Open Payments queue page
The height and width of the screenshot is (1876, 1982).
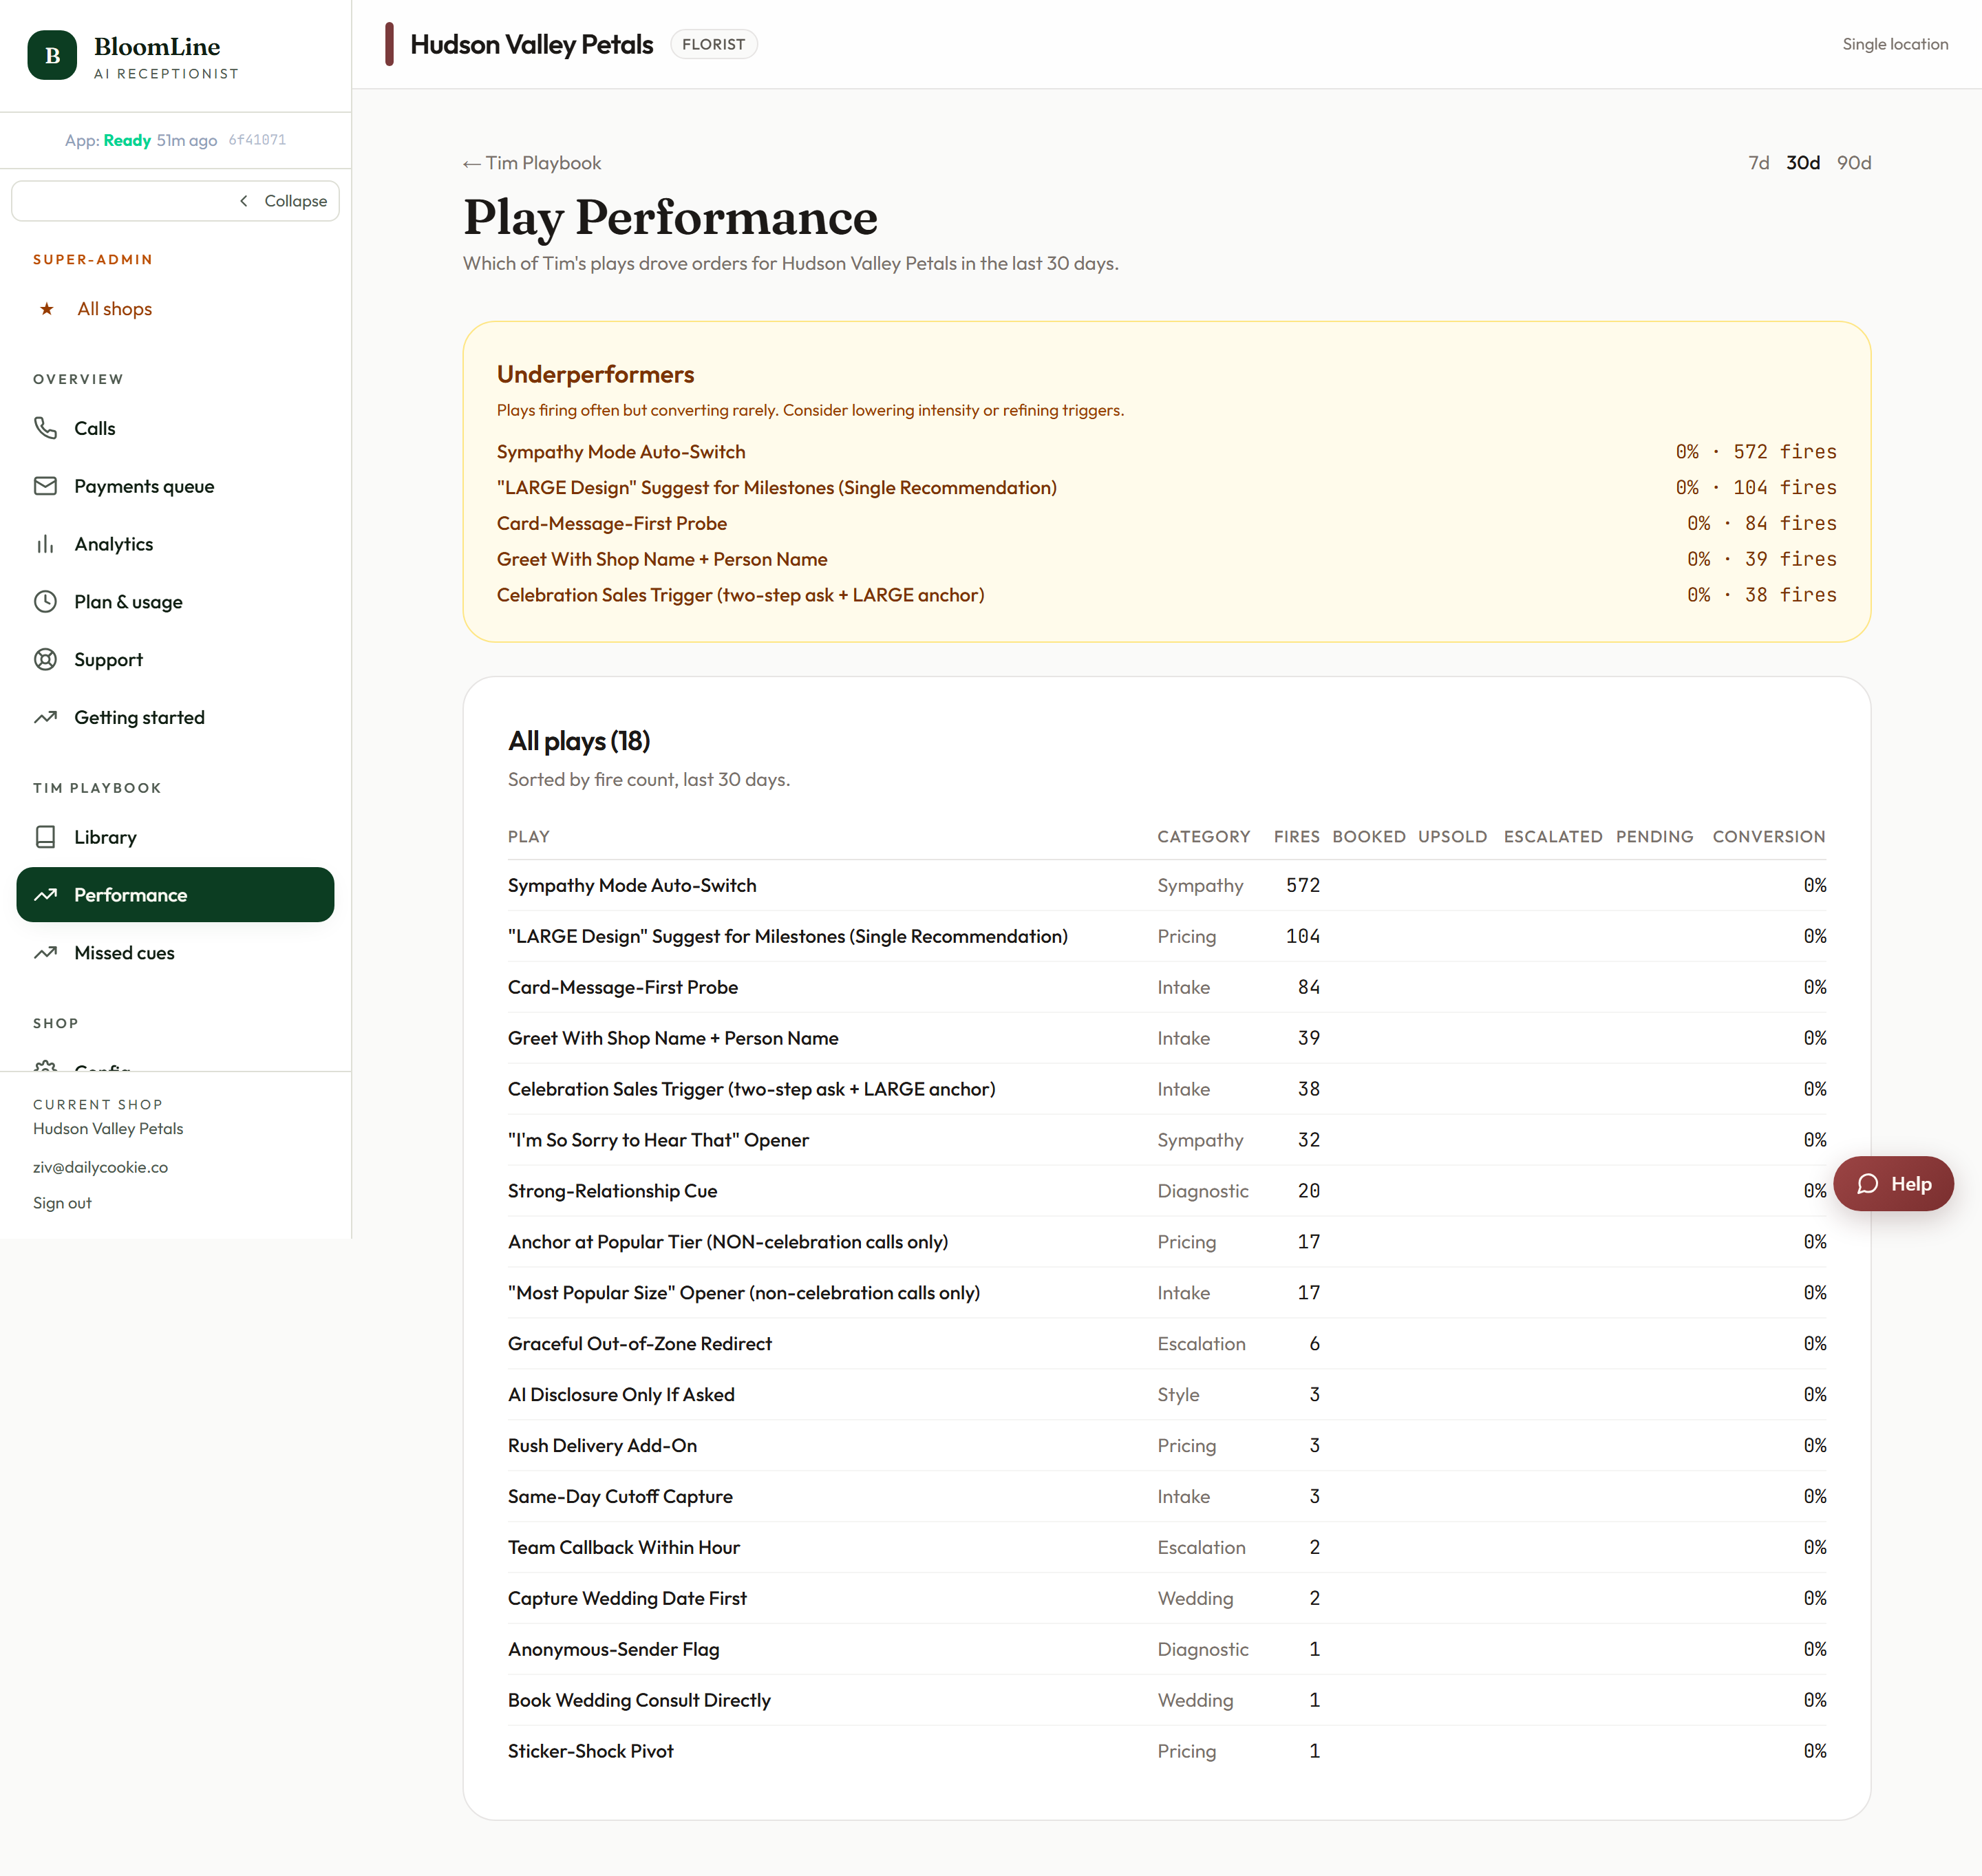pyautogui.click(x=175, y=486)
